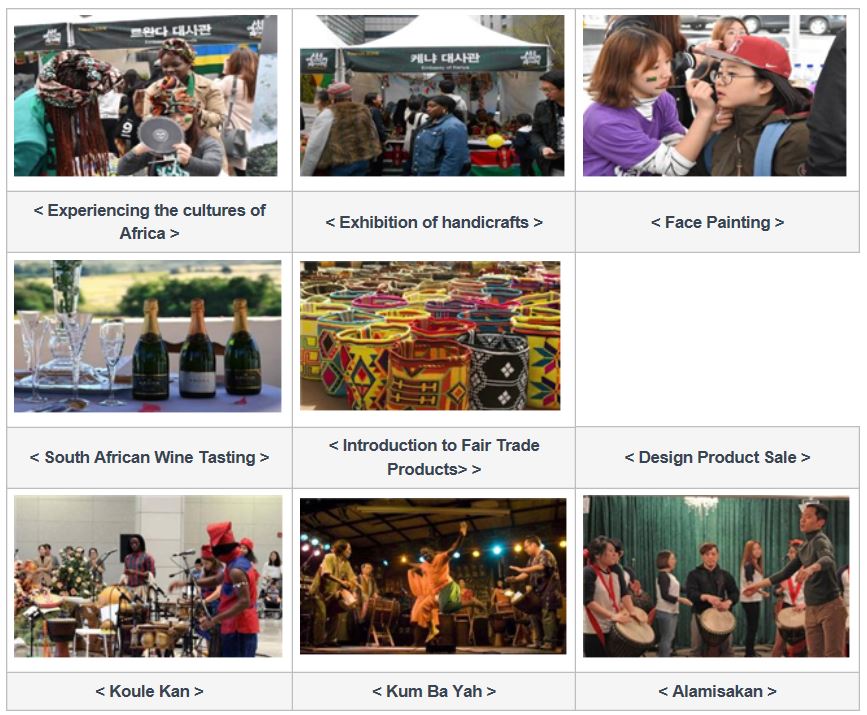Open the Experiencing the cultures of Africa photo
The height and width of the screenshot is (715, 867).
click(145, 96)
